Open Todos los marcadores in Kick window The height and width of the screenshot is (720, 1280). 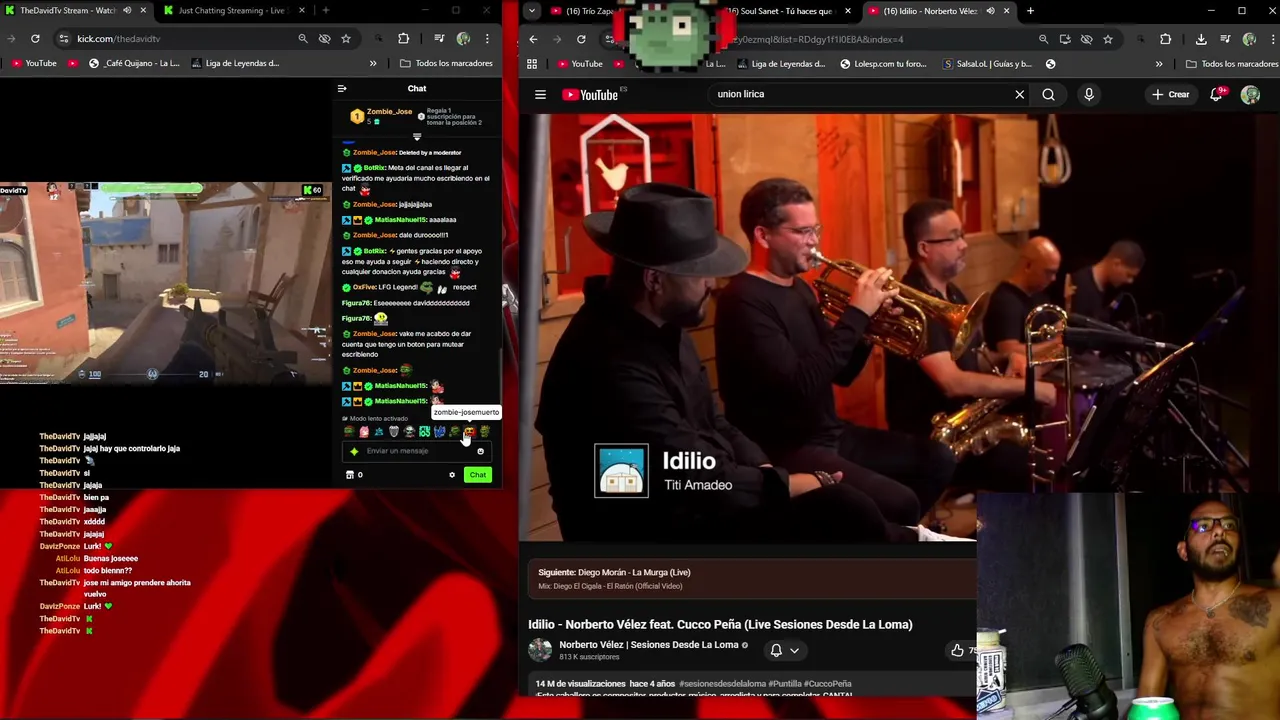pyautogui.click(x=446, y=63)
